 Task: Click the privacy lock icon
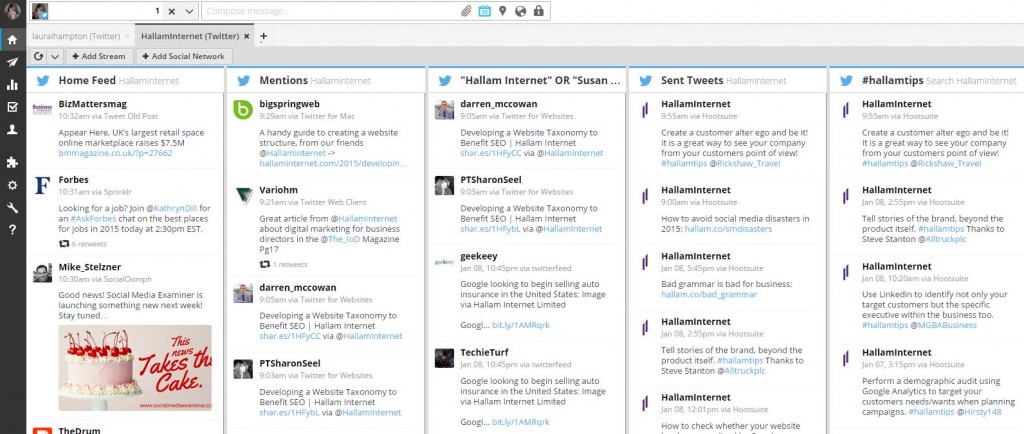point(538,11)
